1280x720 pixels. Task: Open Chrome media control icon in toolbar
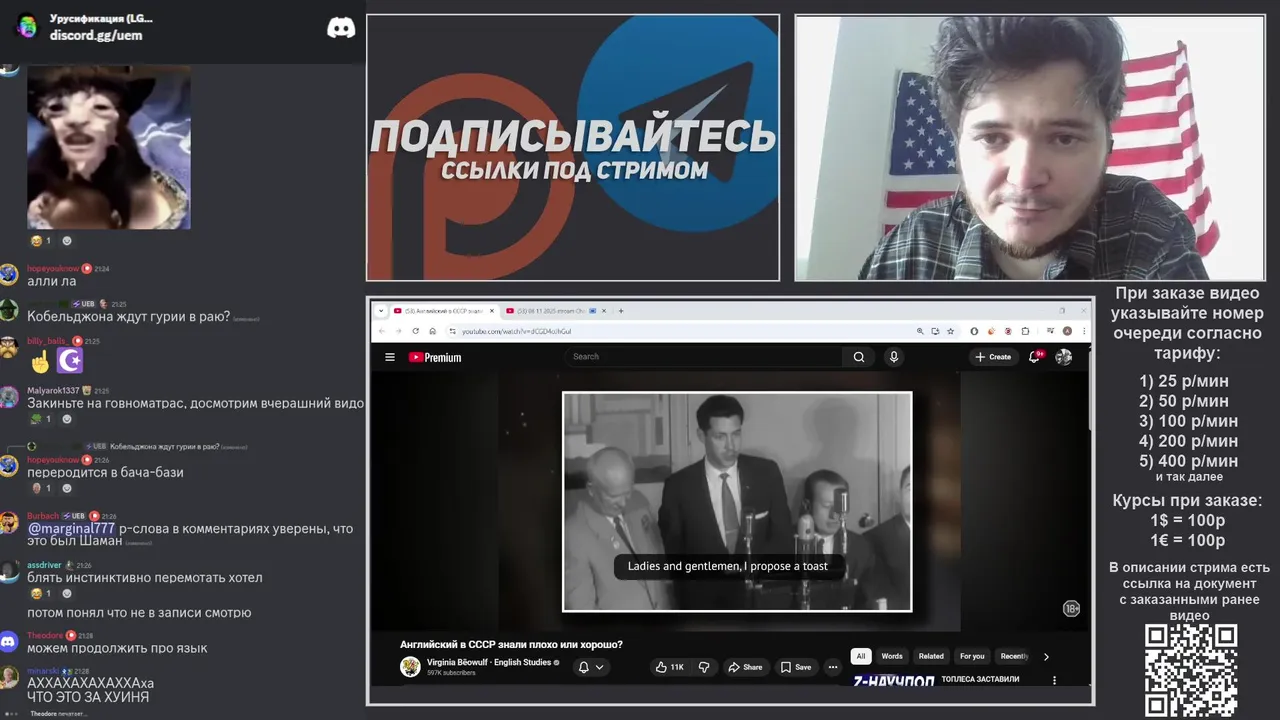[1050, 331]
